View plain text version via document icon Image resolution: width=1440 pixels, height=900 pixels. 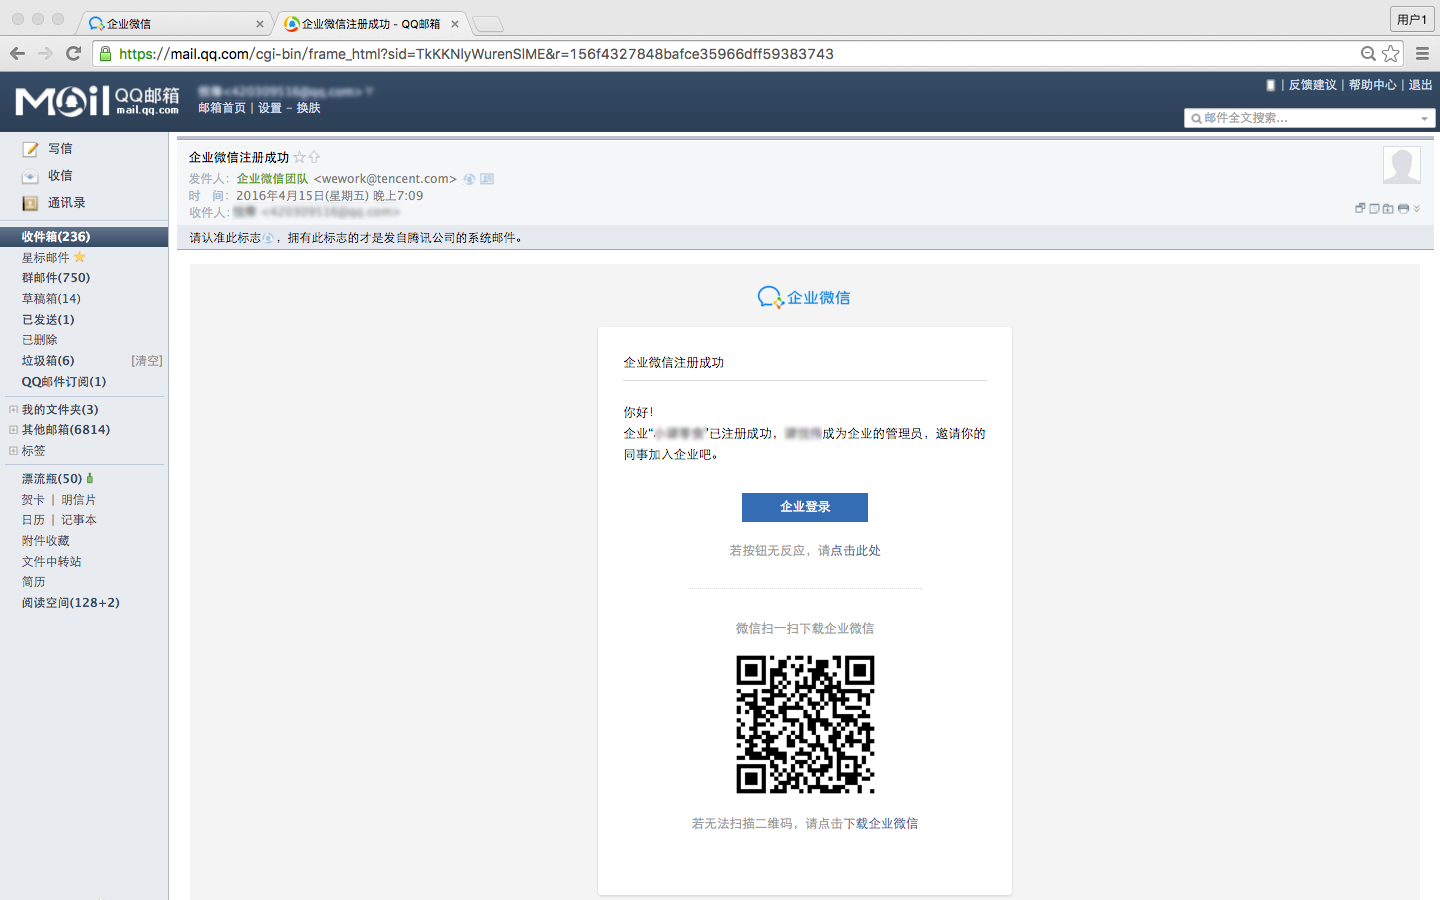pyautogui.click(x=1373, y=208)
